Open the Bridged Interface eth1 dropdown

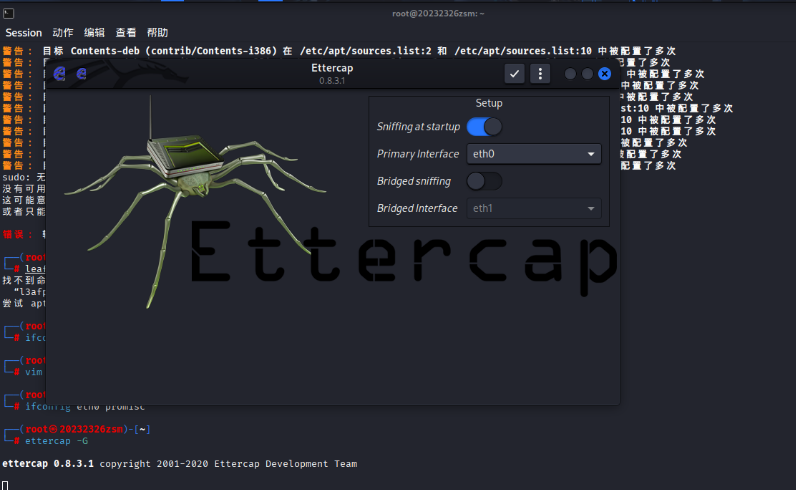(x=534, y=208)
